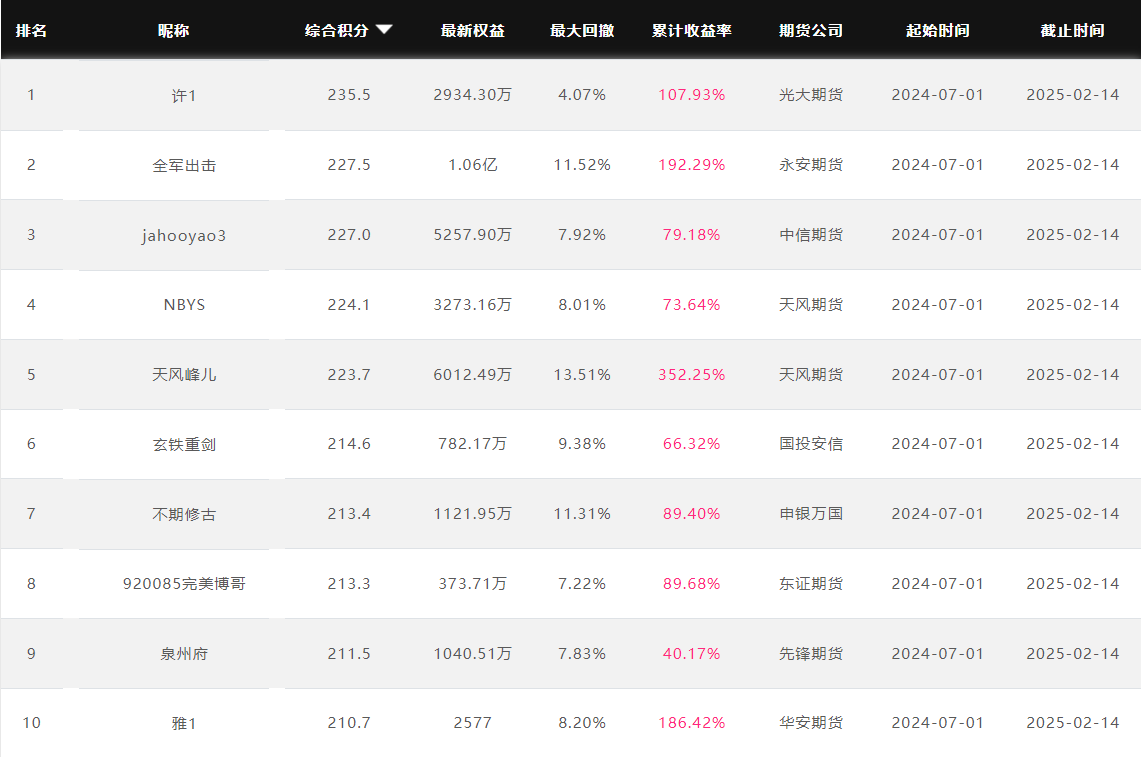Click the company 申银万国
The image size is (1141, 757).
pyautogui.click(x=811, y=513)
